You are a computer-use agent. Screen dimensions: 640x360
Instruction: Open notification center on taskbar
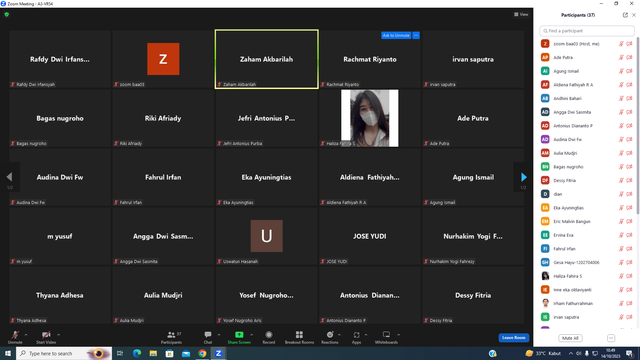[x=630, y=353]
